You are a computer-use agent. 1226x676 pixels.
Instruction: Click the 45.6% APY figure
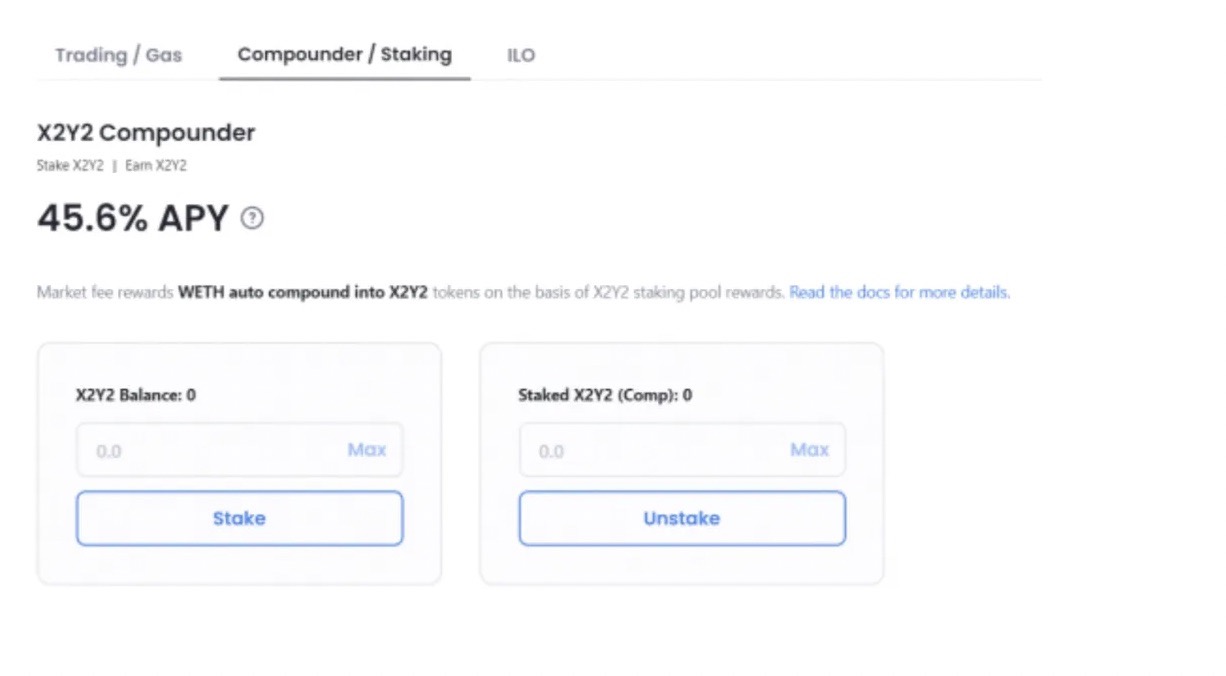[x=130, y=217]
